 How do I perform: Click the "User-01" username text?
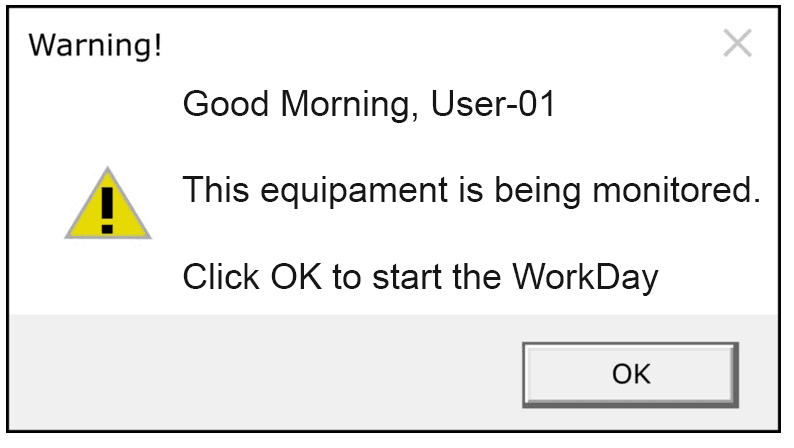click(x=493, y=104)
